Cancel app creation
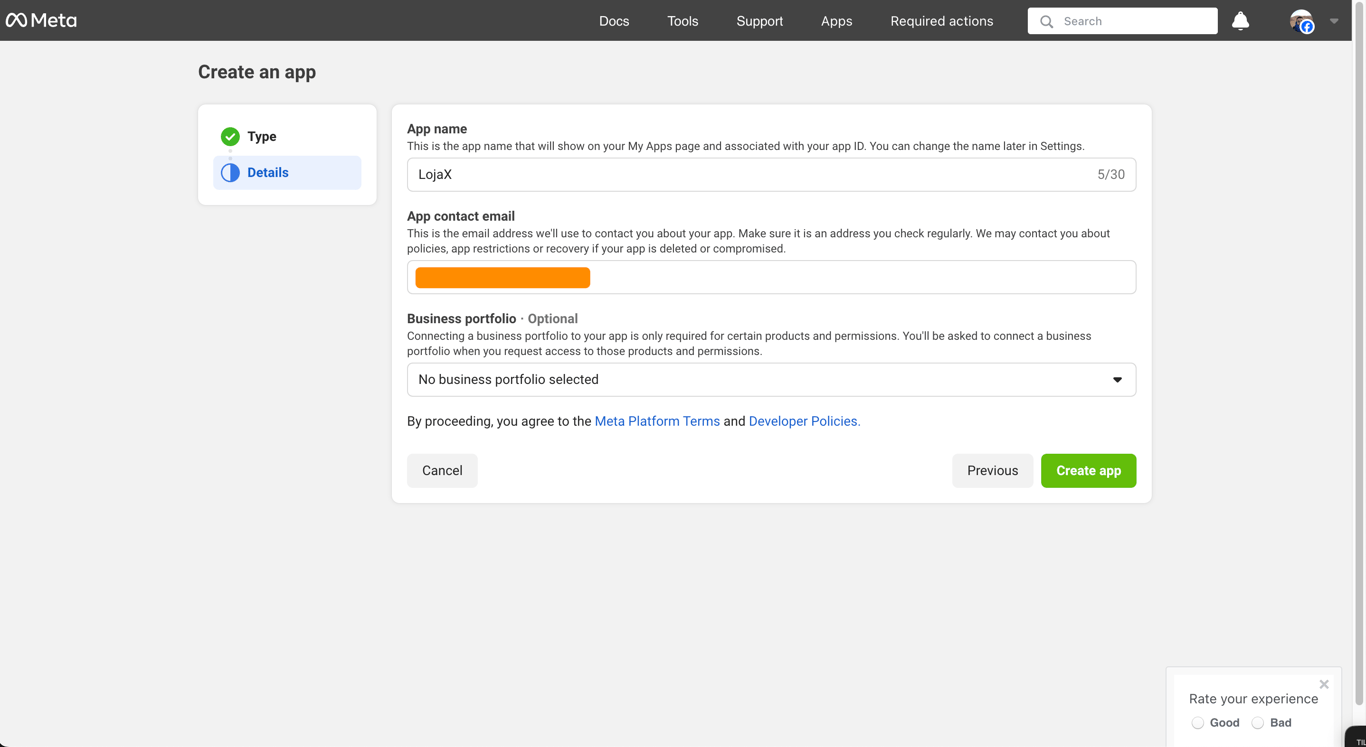Screen dimensions: 1366x747 coord(442,471)
